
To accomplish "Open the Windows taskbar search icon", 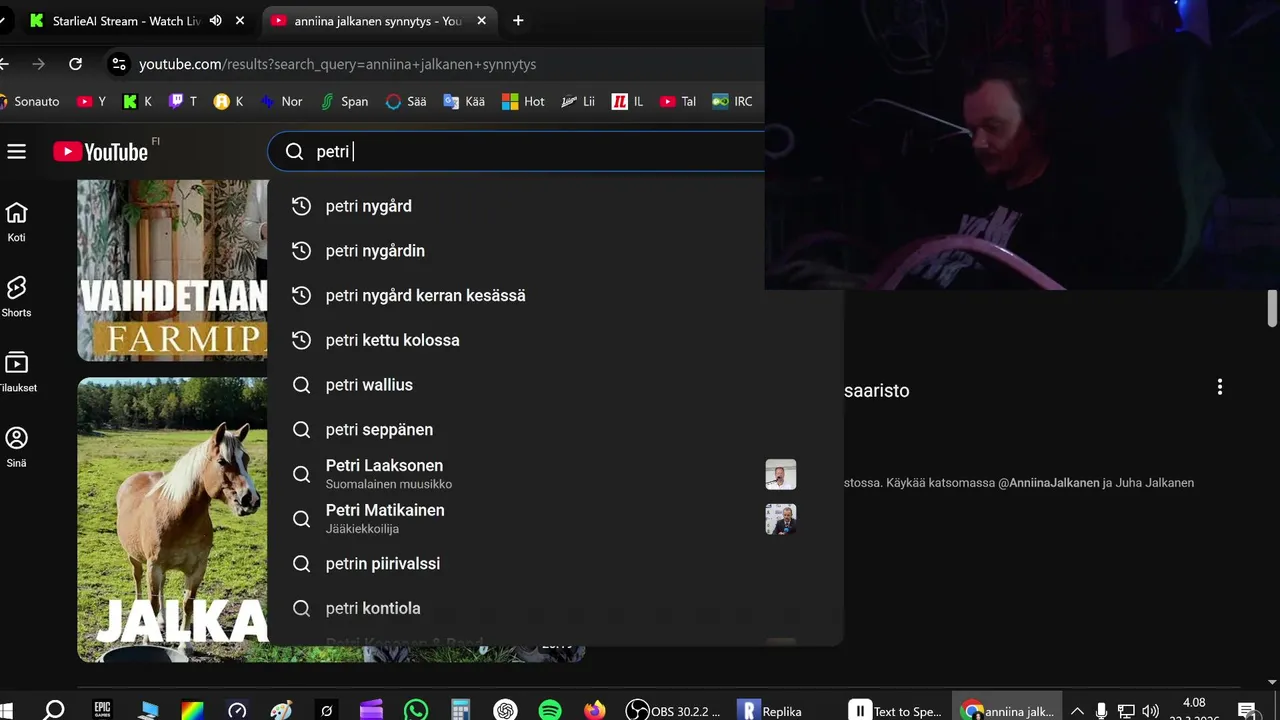I will (x=54, y=710).
